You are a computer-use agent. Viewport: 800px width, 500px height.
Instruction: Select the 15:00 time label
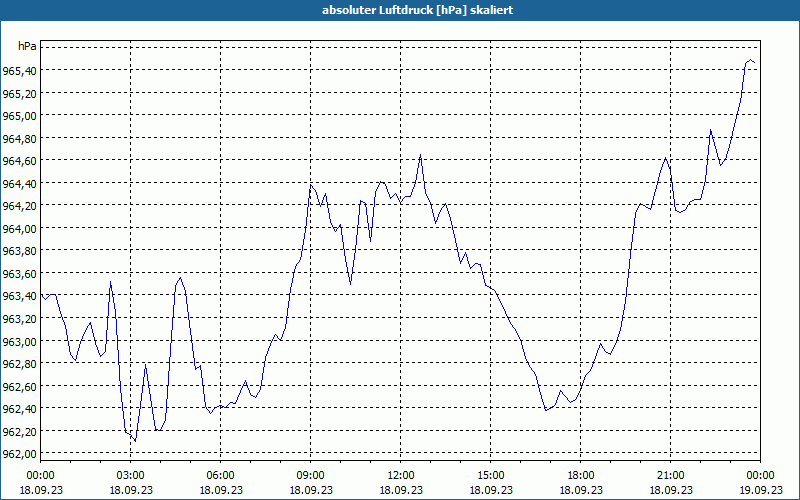click(x=490, y=476)
